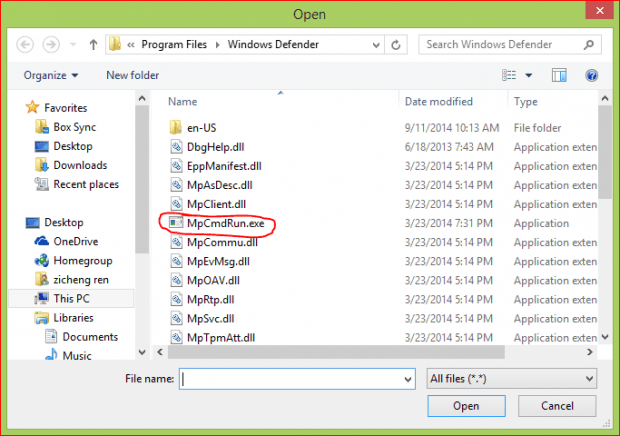The image size is (620, 436).
Task: Click the Windows Defender breadcrumb
Action: 273,44
